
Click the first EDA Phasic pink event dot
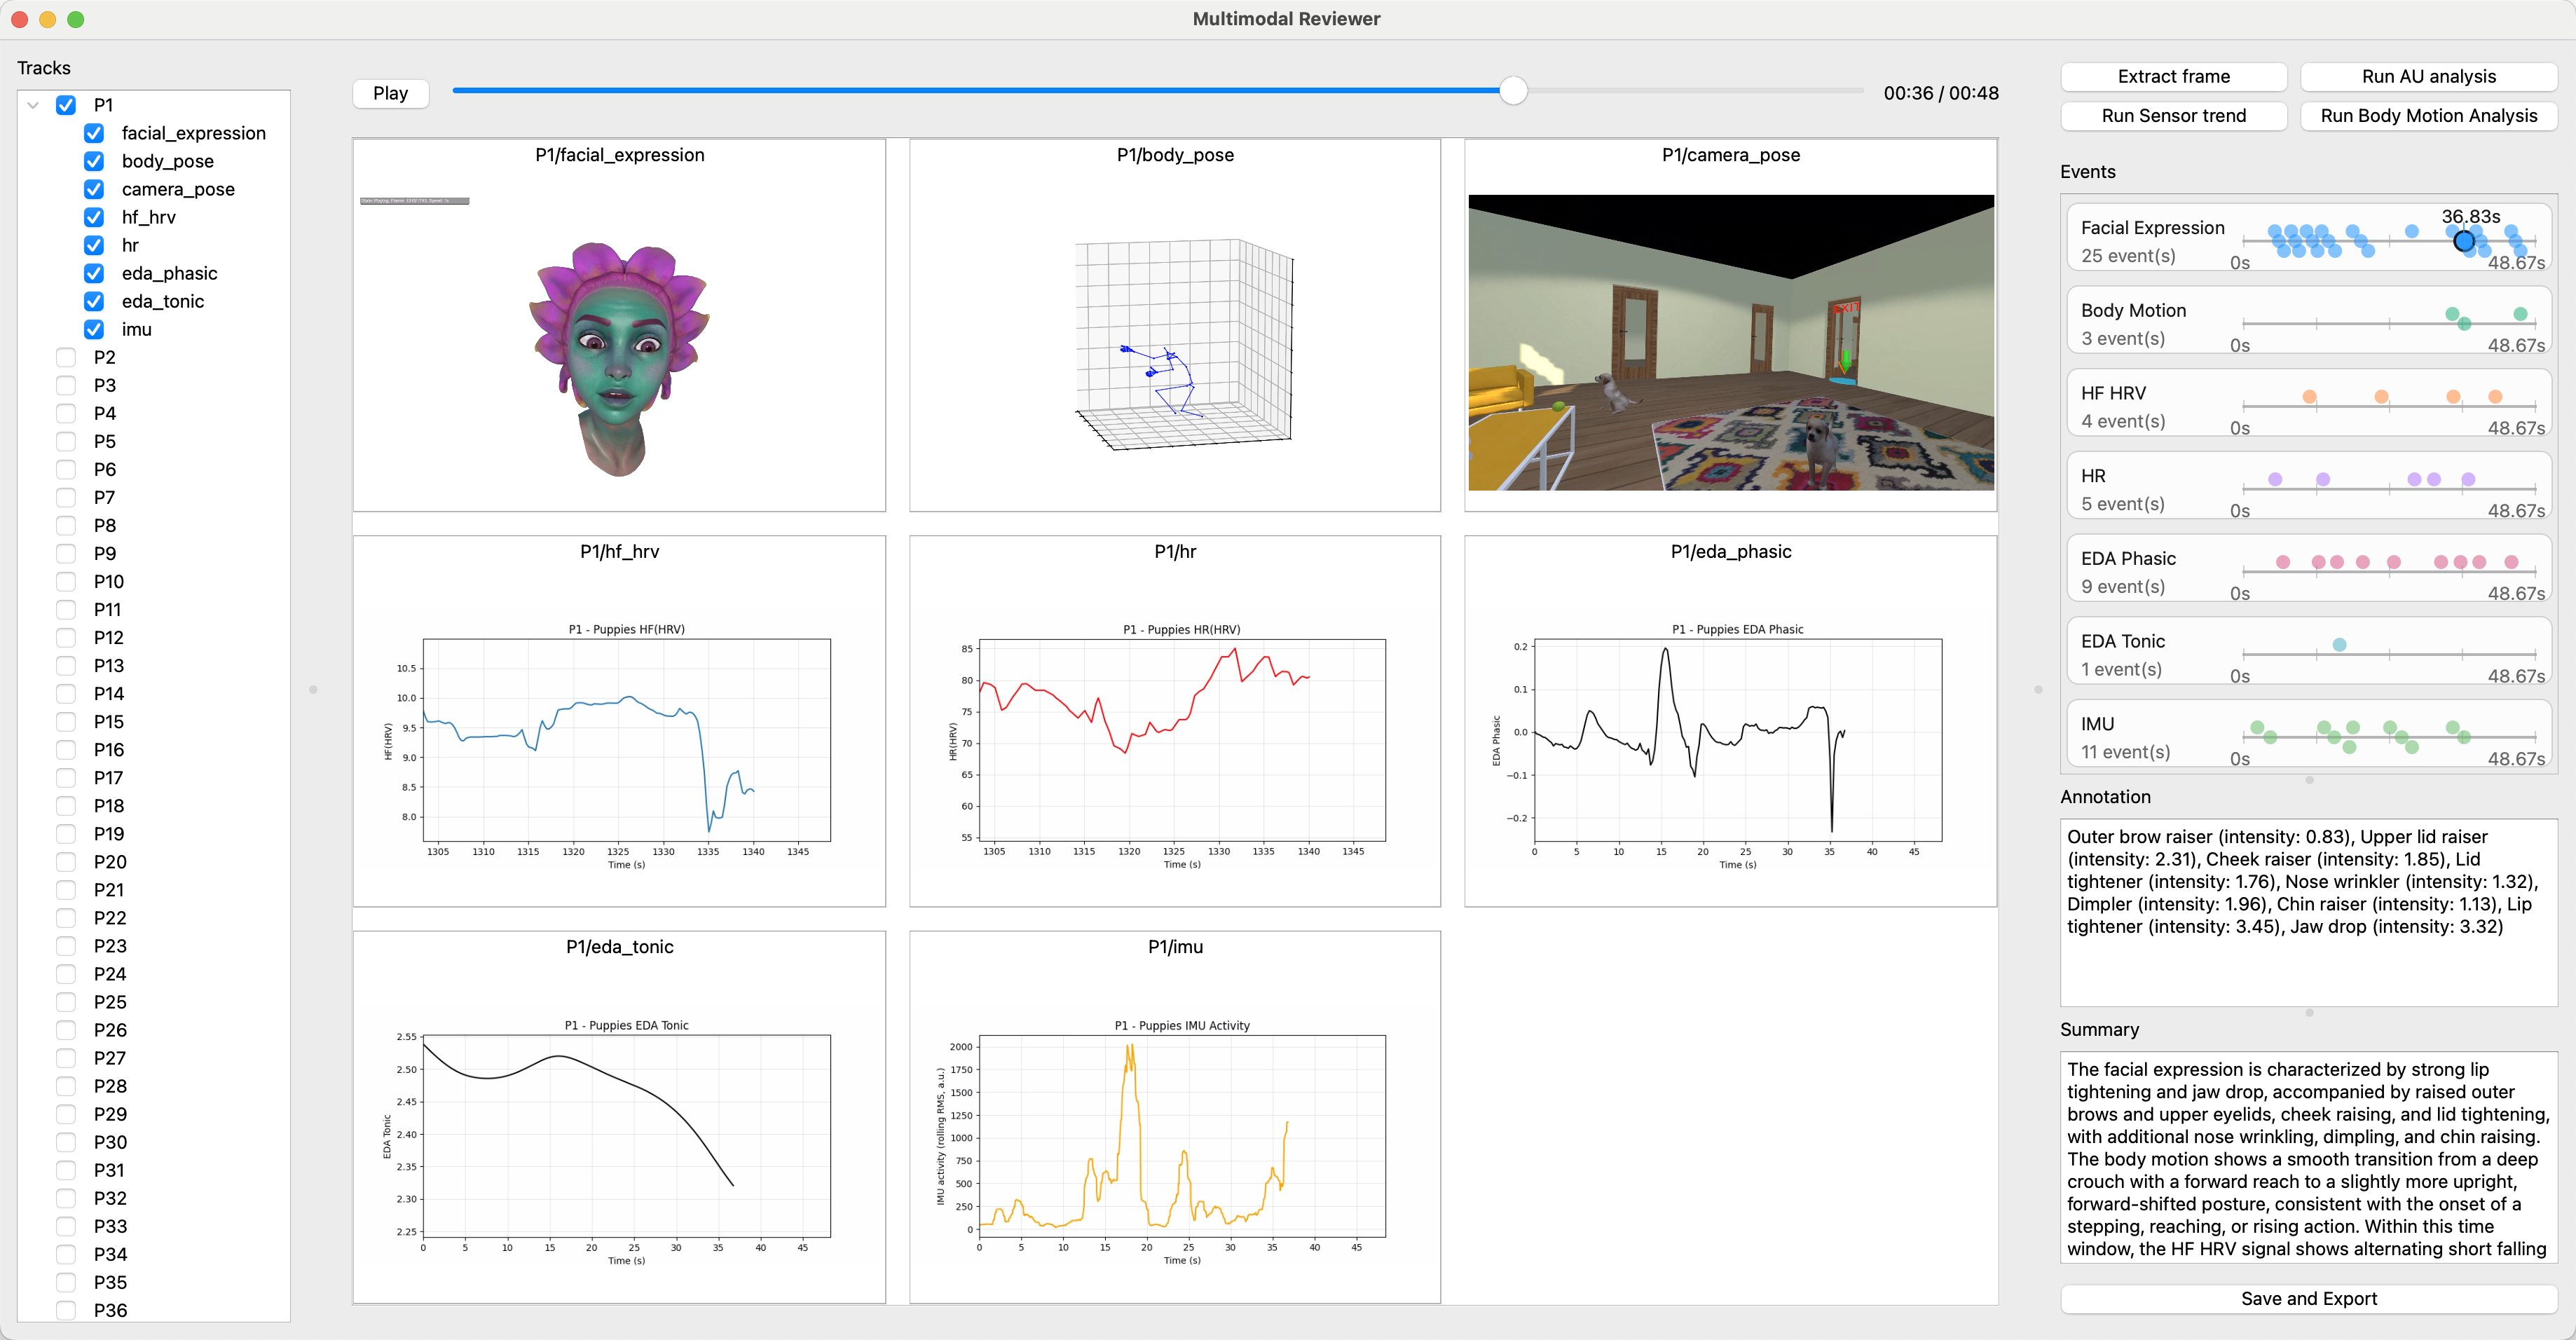coord(2283,562)
